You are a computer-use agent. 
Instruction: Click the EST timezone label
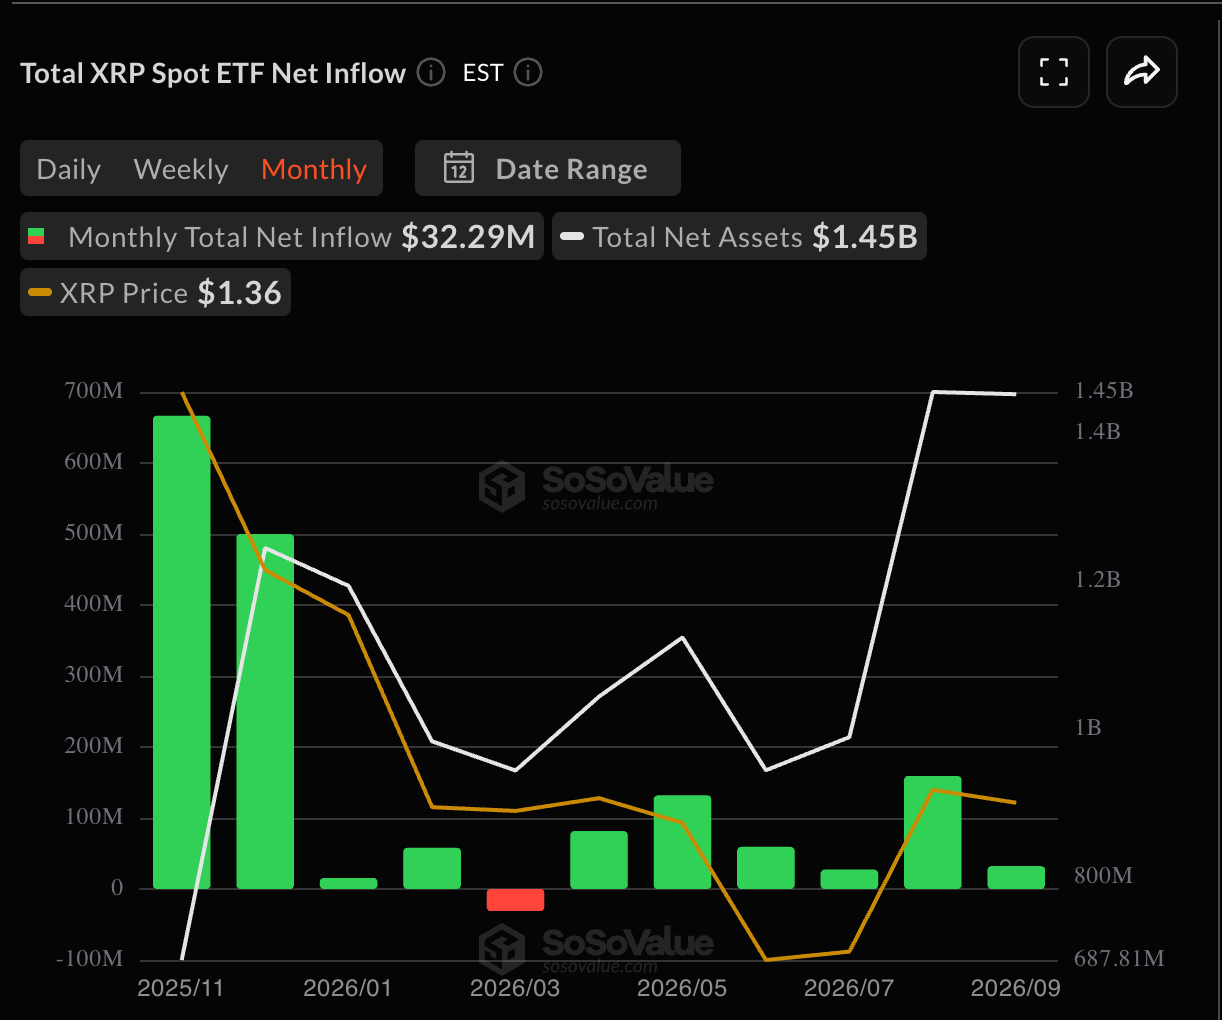coord(482,73)
